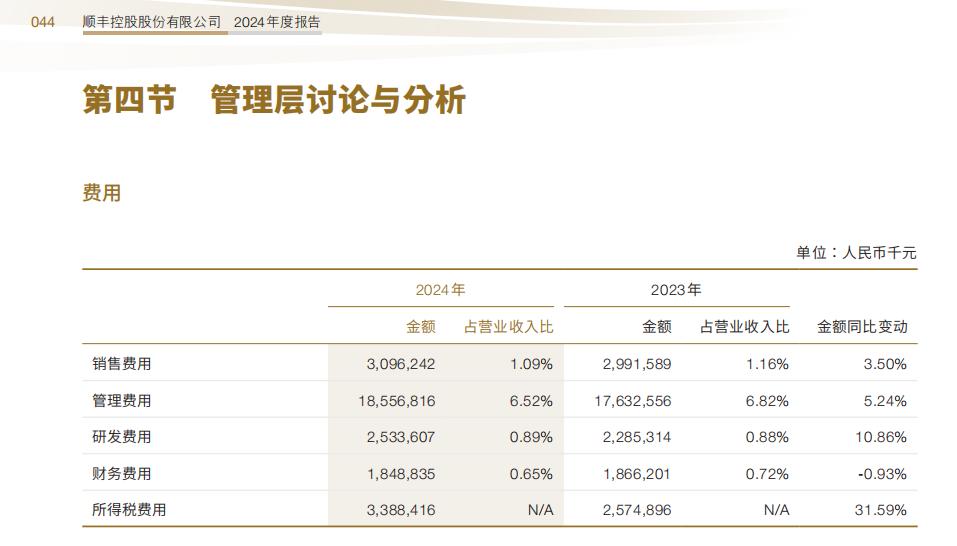Click page number 044 in header
957x546 pixels.
43,22
